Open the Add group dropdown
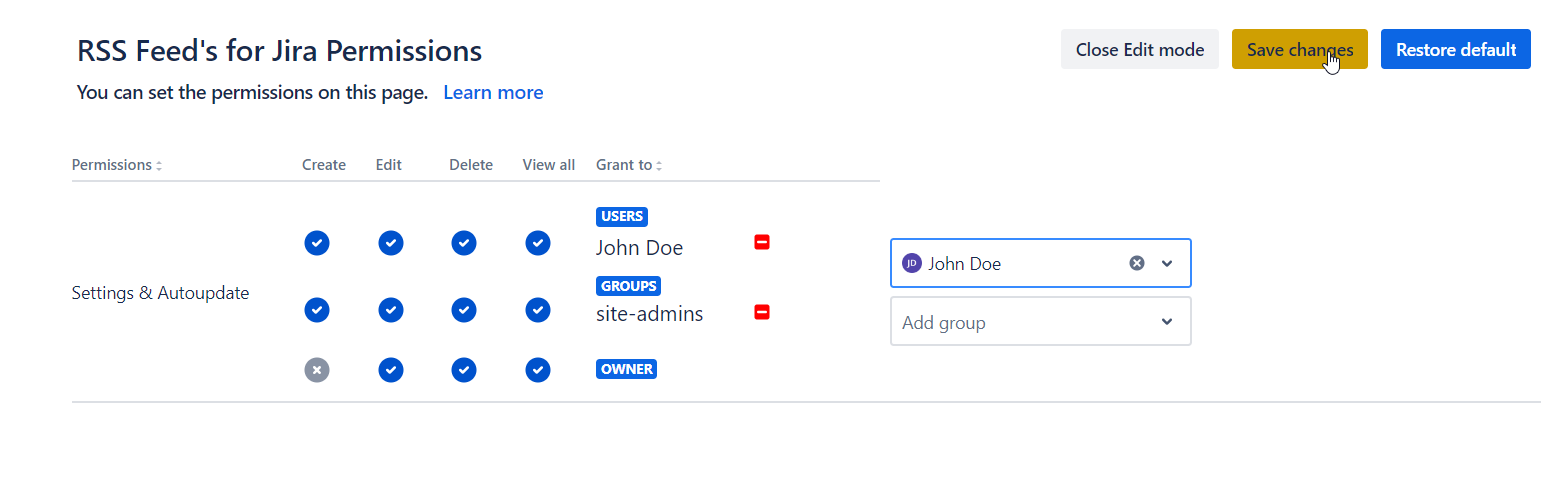This screenshot has height=493, width=1554. 1040,322
